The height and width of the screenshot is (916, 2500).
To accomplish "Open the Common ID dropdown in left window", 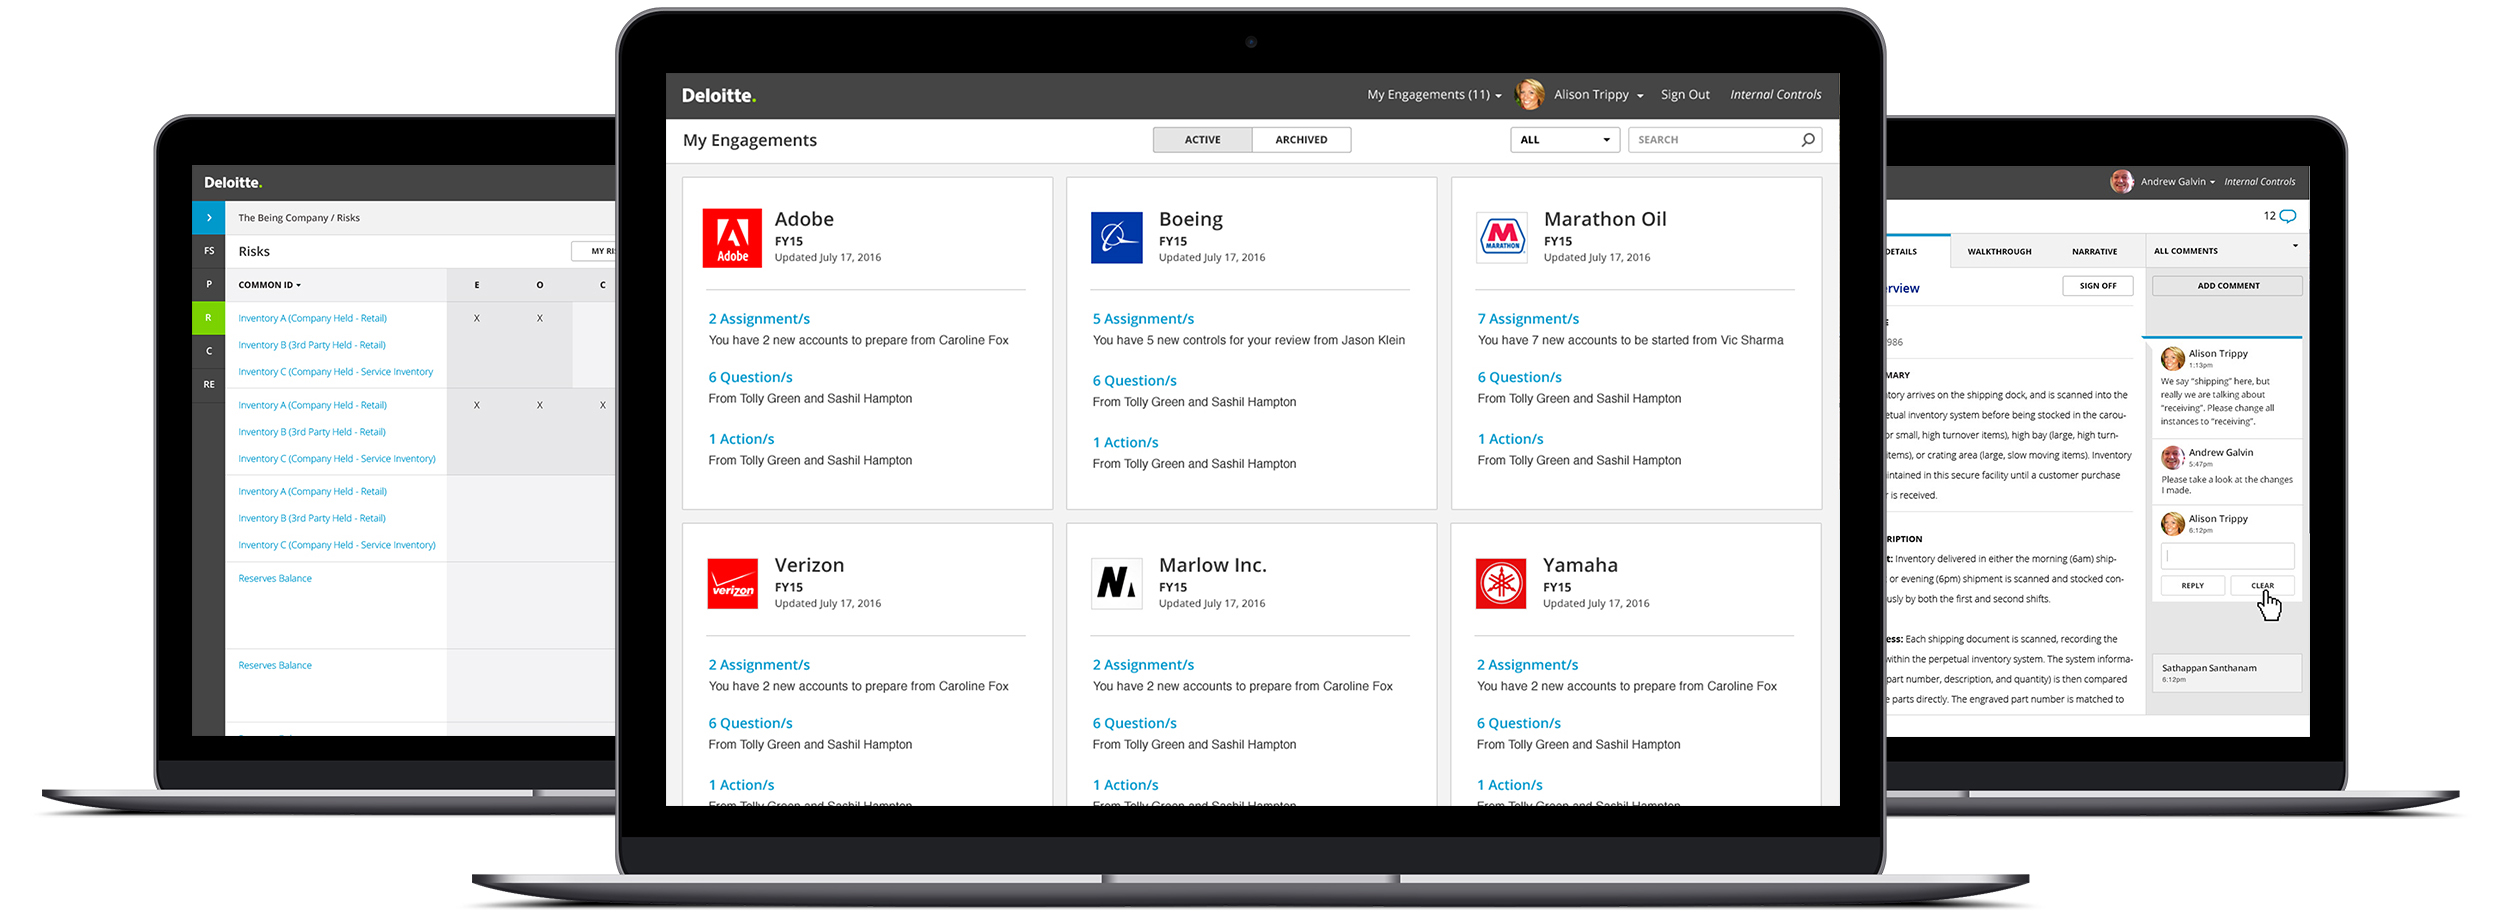I will (x=269, y=285).
